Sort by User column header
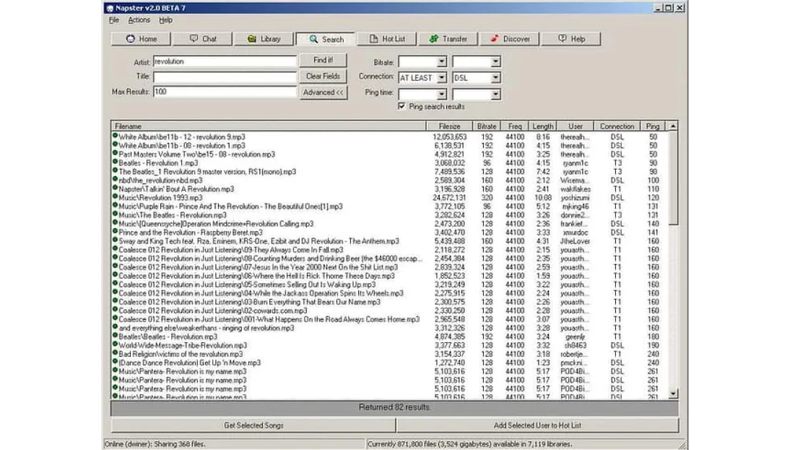Screen dimensions: 800x450 tap(575, 126)
